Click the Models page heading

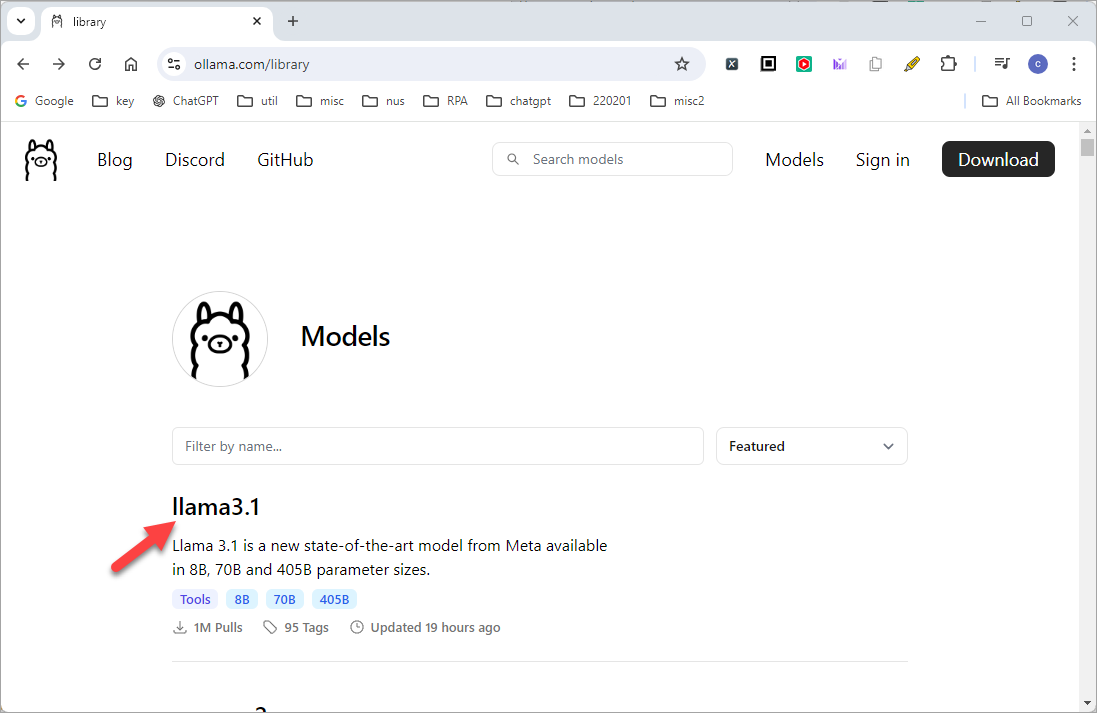pyautogui.click(x=346, y=337)
